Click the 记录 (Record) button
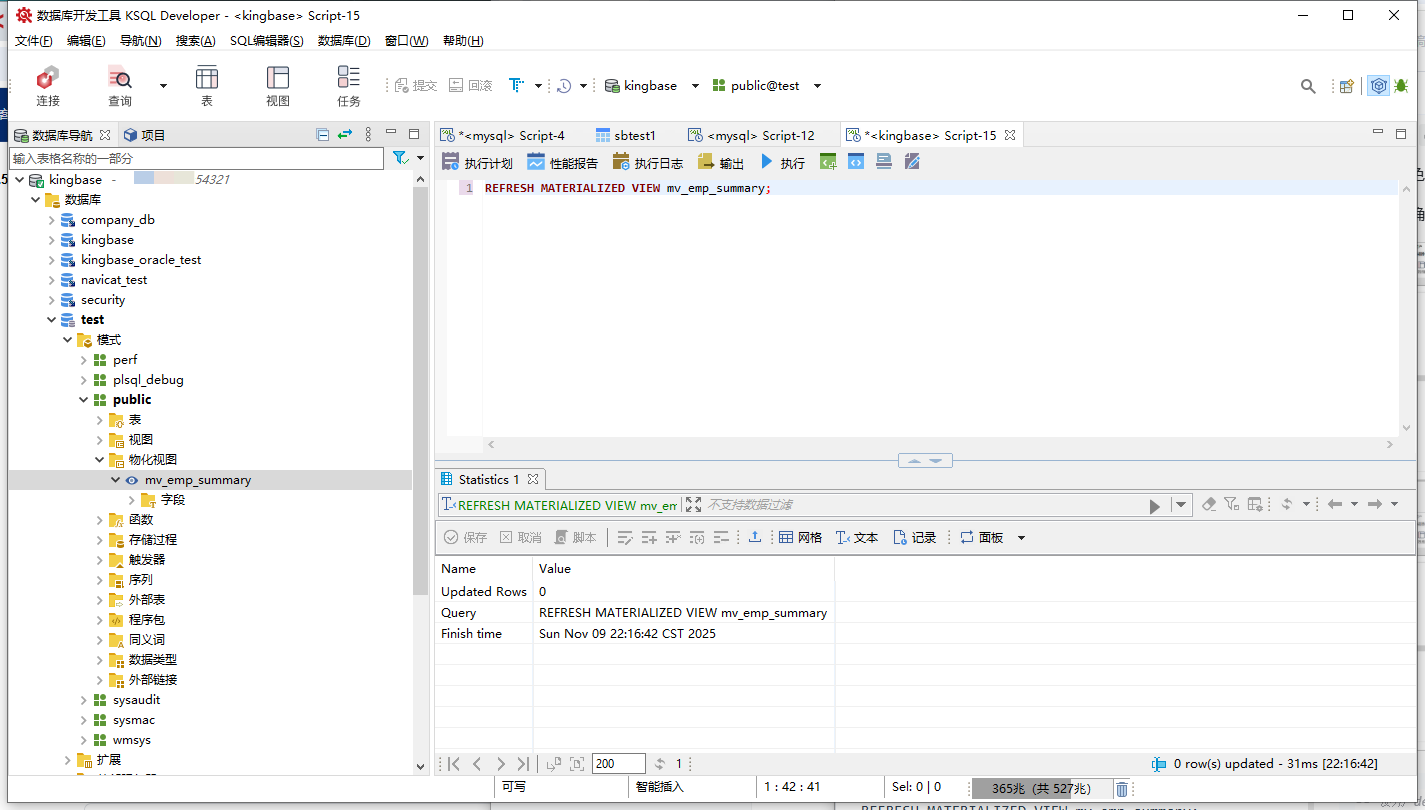Viewport: 1425px width, 810px height. point(914,537)
